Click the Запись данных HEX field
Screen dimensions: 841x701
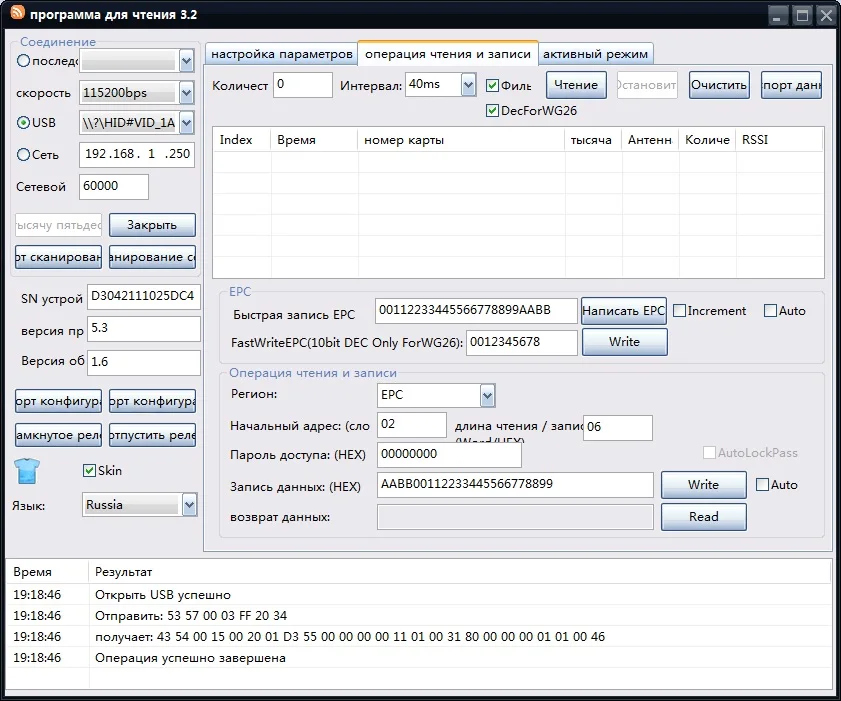pos(515,485)
